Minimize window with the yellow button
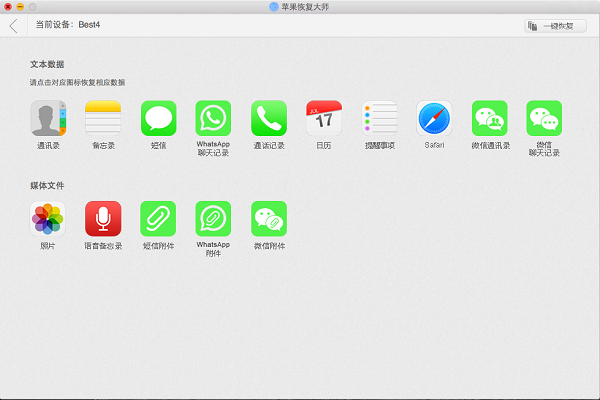Viewport: 600px width, 400px height. click(x=20, y=7)
